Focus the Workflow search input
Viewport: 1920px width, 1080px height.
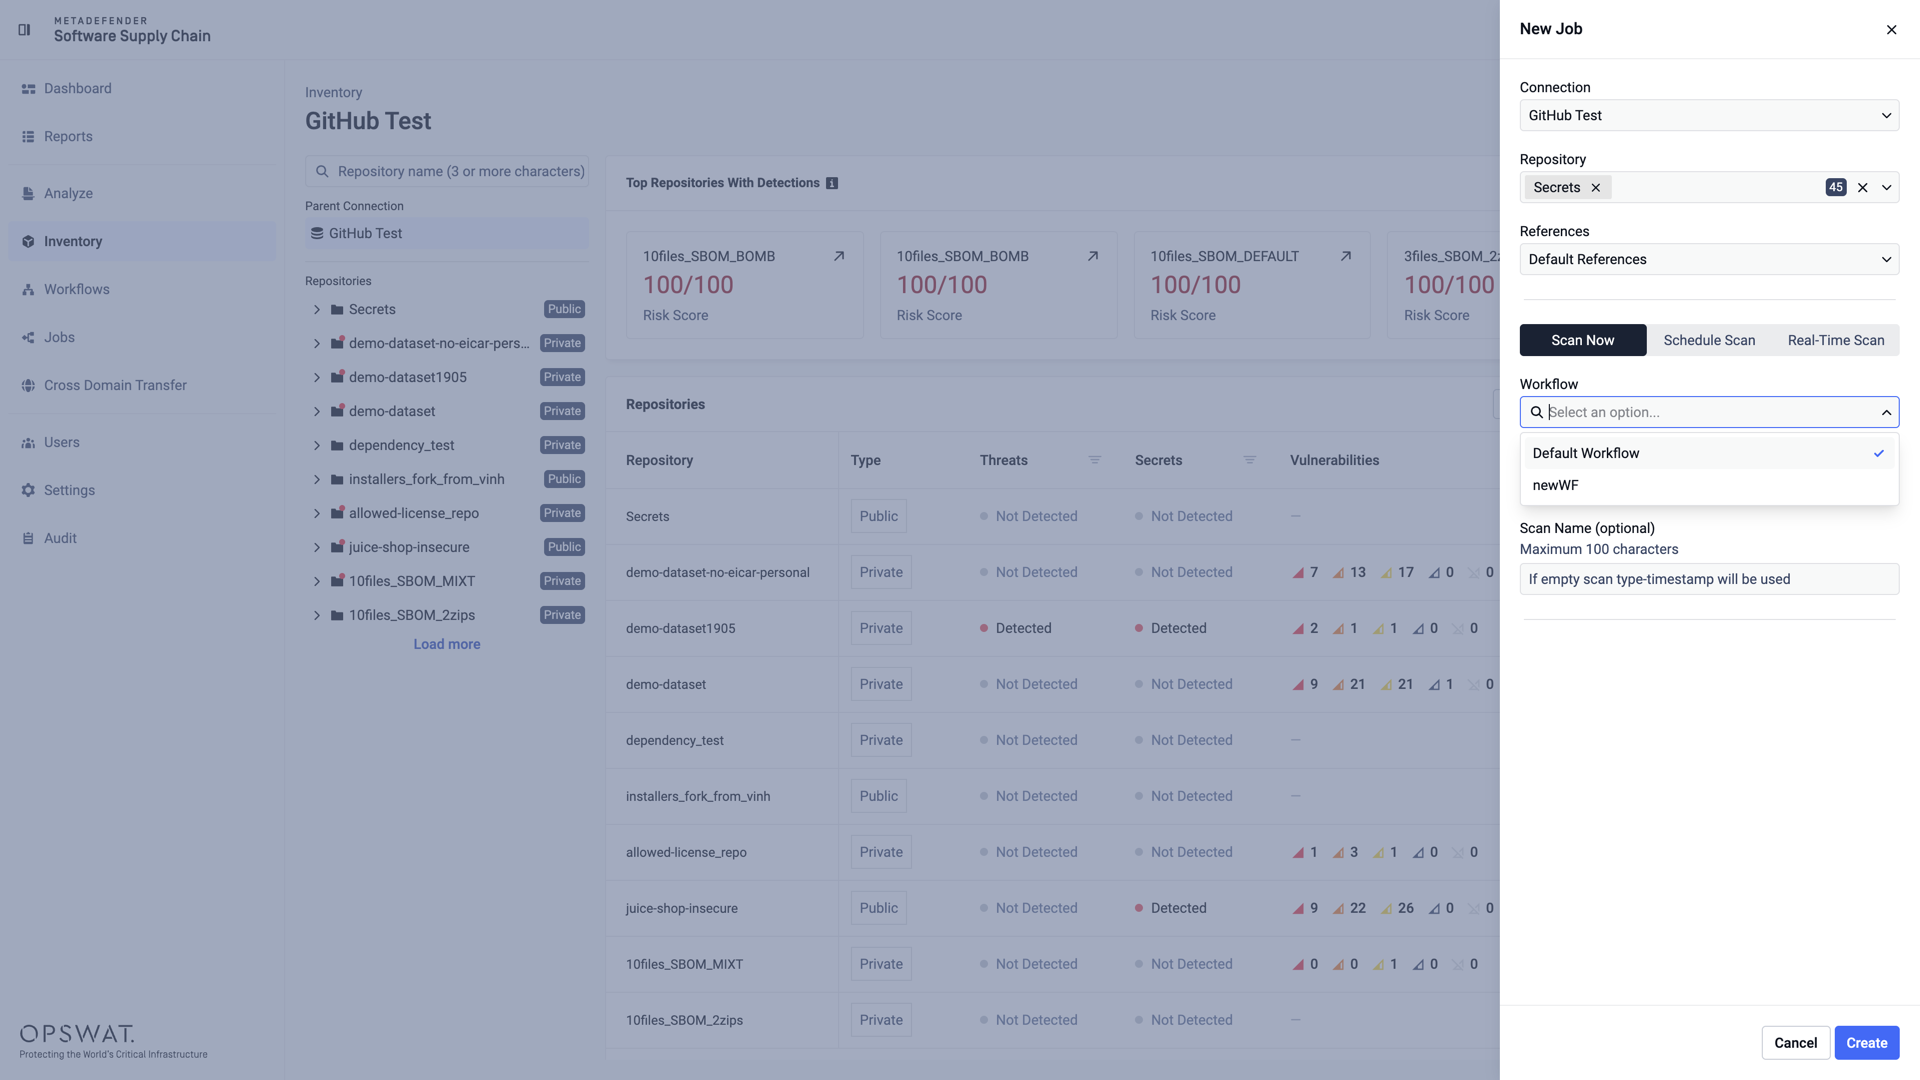click(x=1709, y=413)
